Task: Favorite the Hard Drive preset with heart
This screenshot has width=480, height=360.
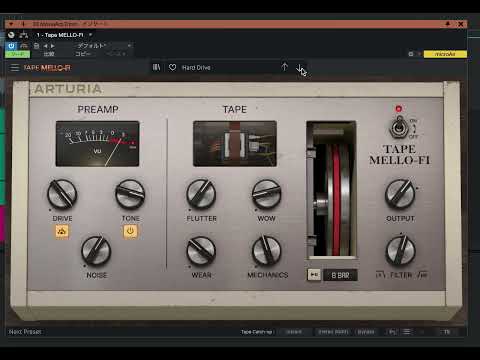Action: point(172,67)
